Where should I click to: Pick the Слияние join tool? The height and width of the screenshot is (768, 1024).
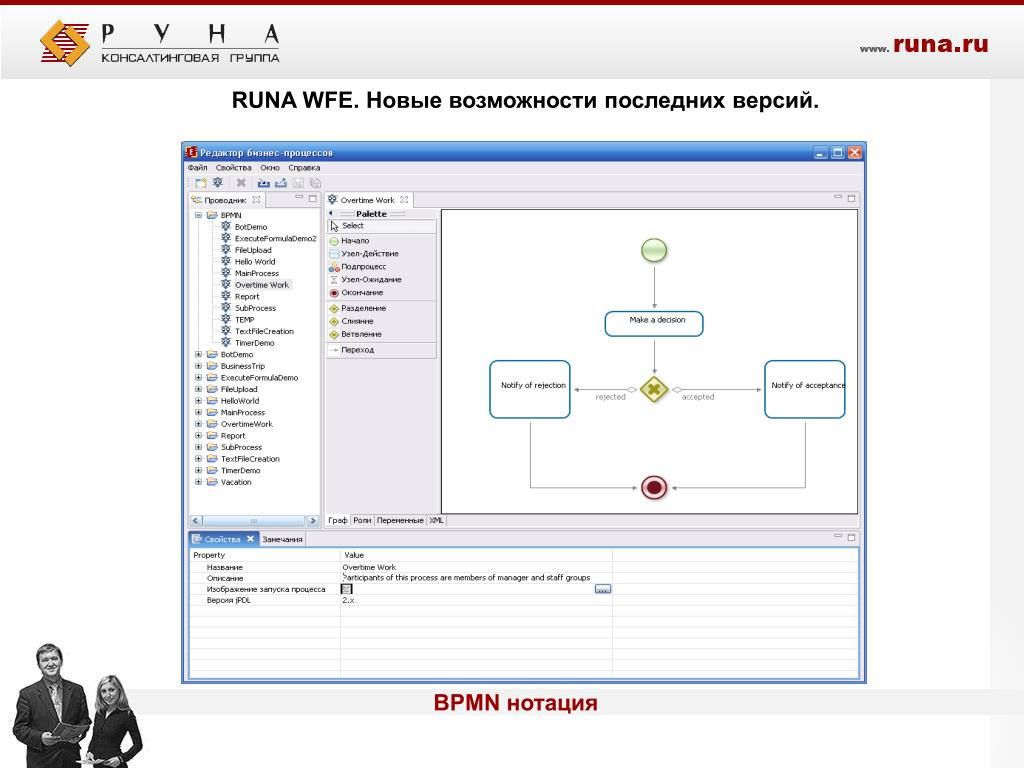(381, 321)
